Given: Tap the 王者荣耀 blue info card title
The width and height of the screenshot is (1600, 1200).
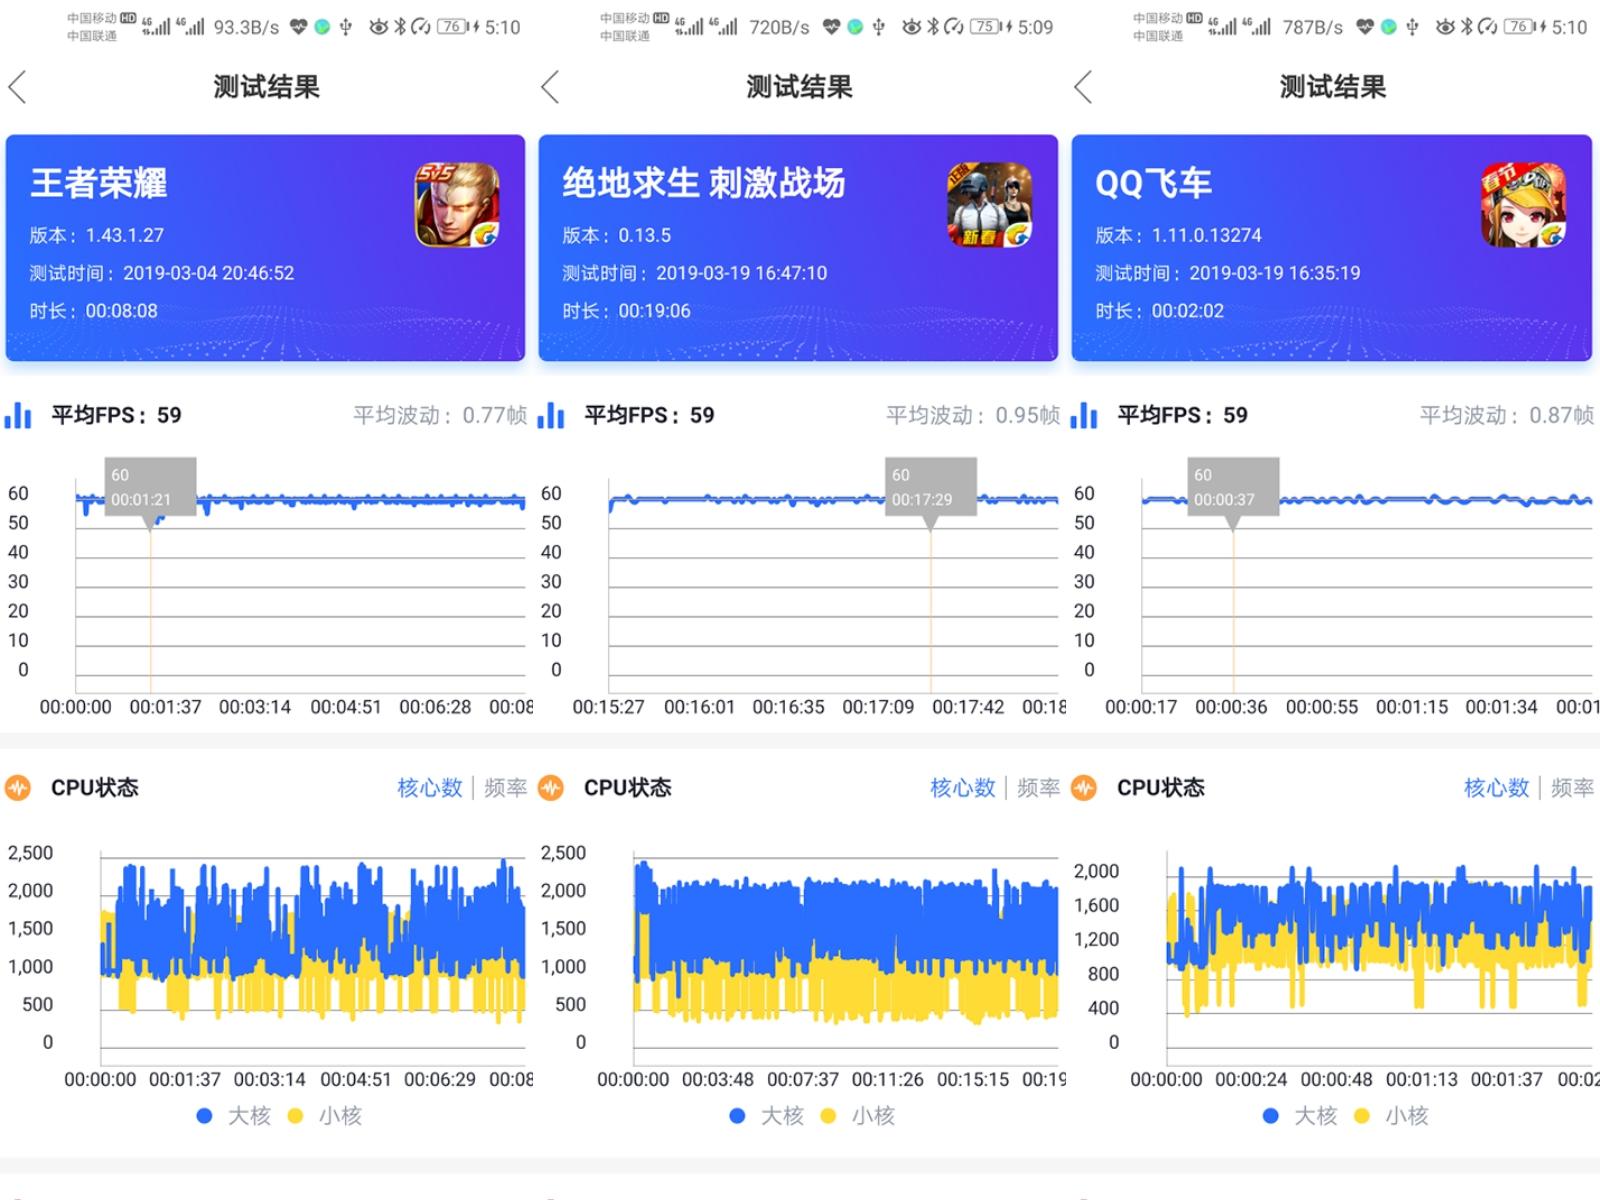Looking at the screenshot, I should [99, 183].
